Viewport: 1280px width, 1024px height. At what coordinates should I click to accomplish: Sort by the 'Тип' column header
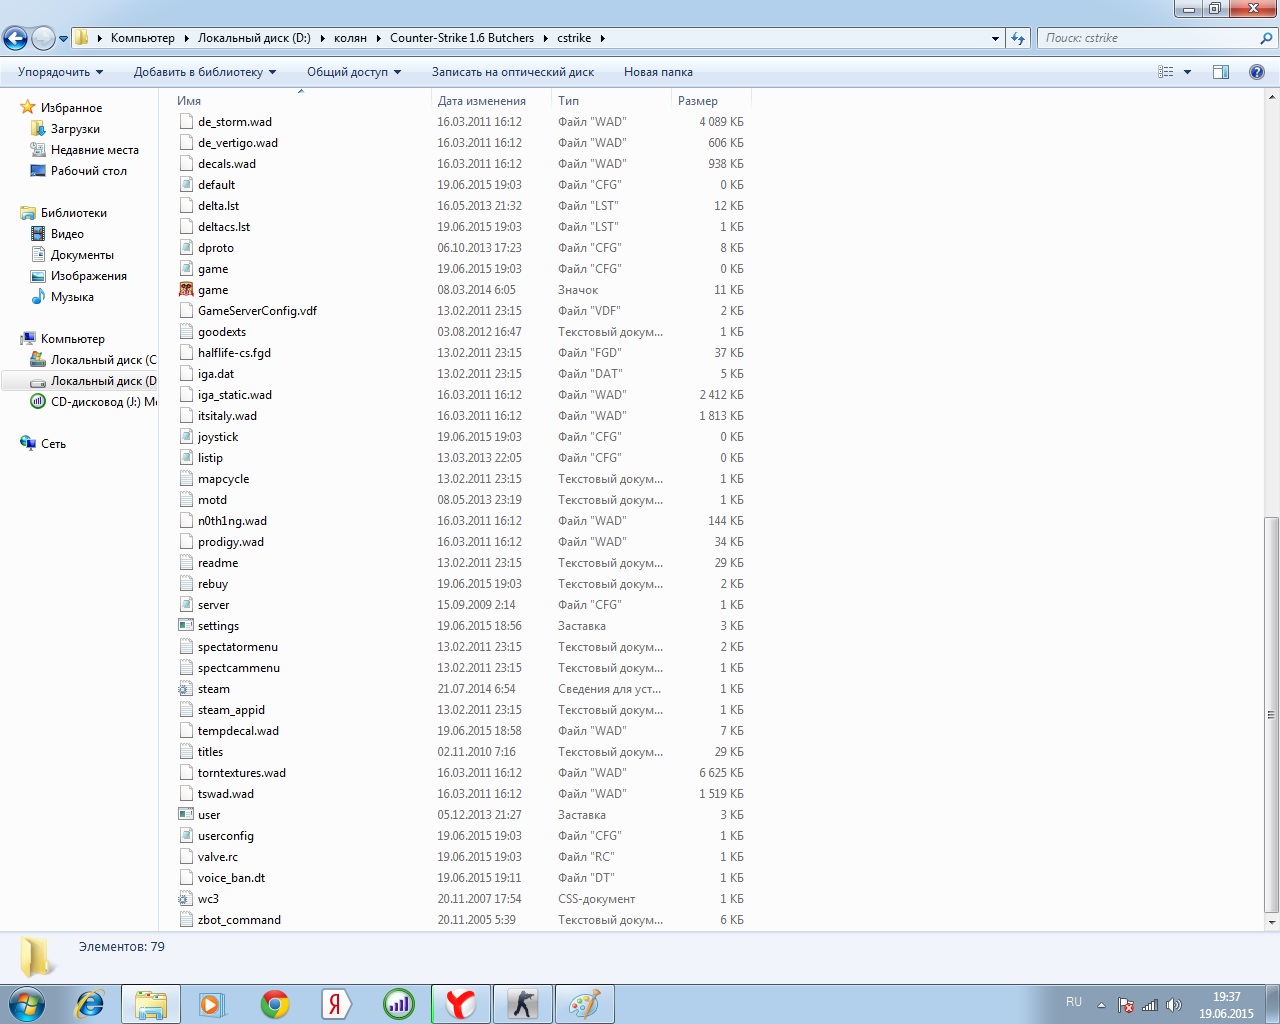pyautogui.click(x=568, y=101)
